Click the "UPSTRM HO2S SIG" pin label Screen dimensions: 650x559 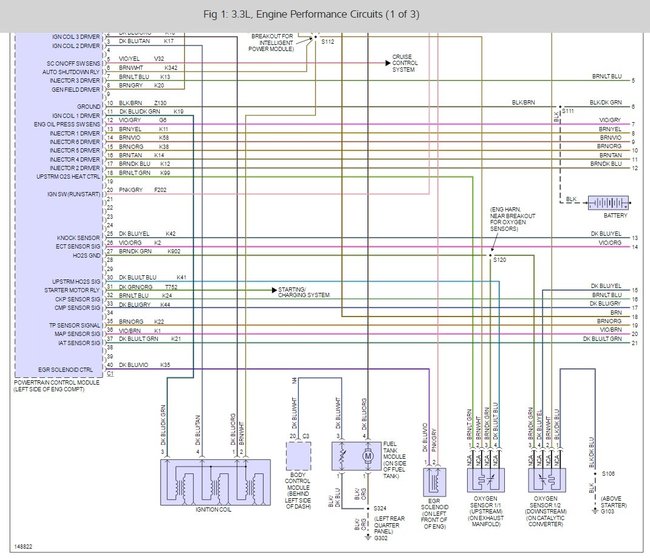(x=76, y=282)
